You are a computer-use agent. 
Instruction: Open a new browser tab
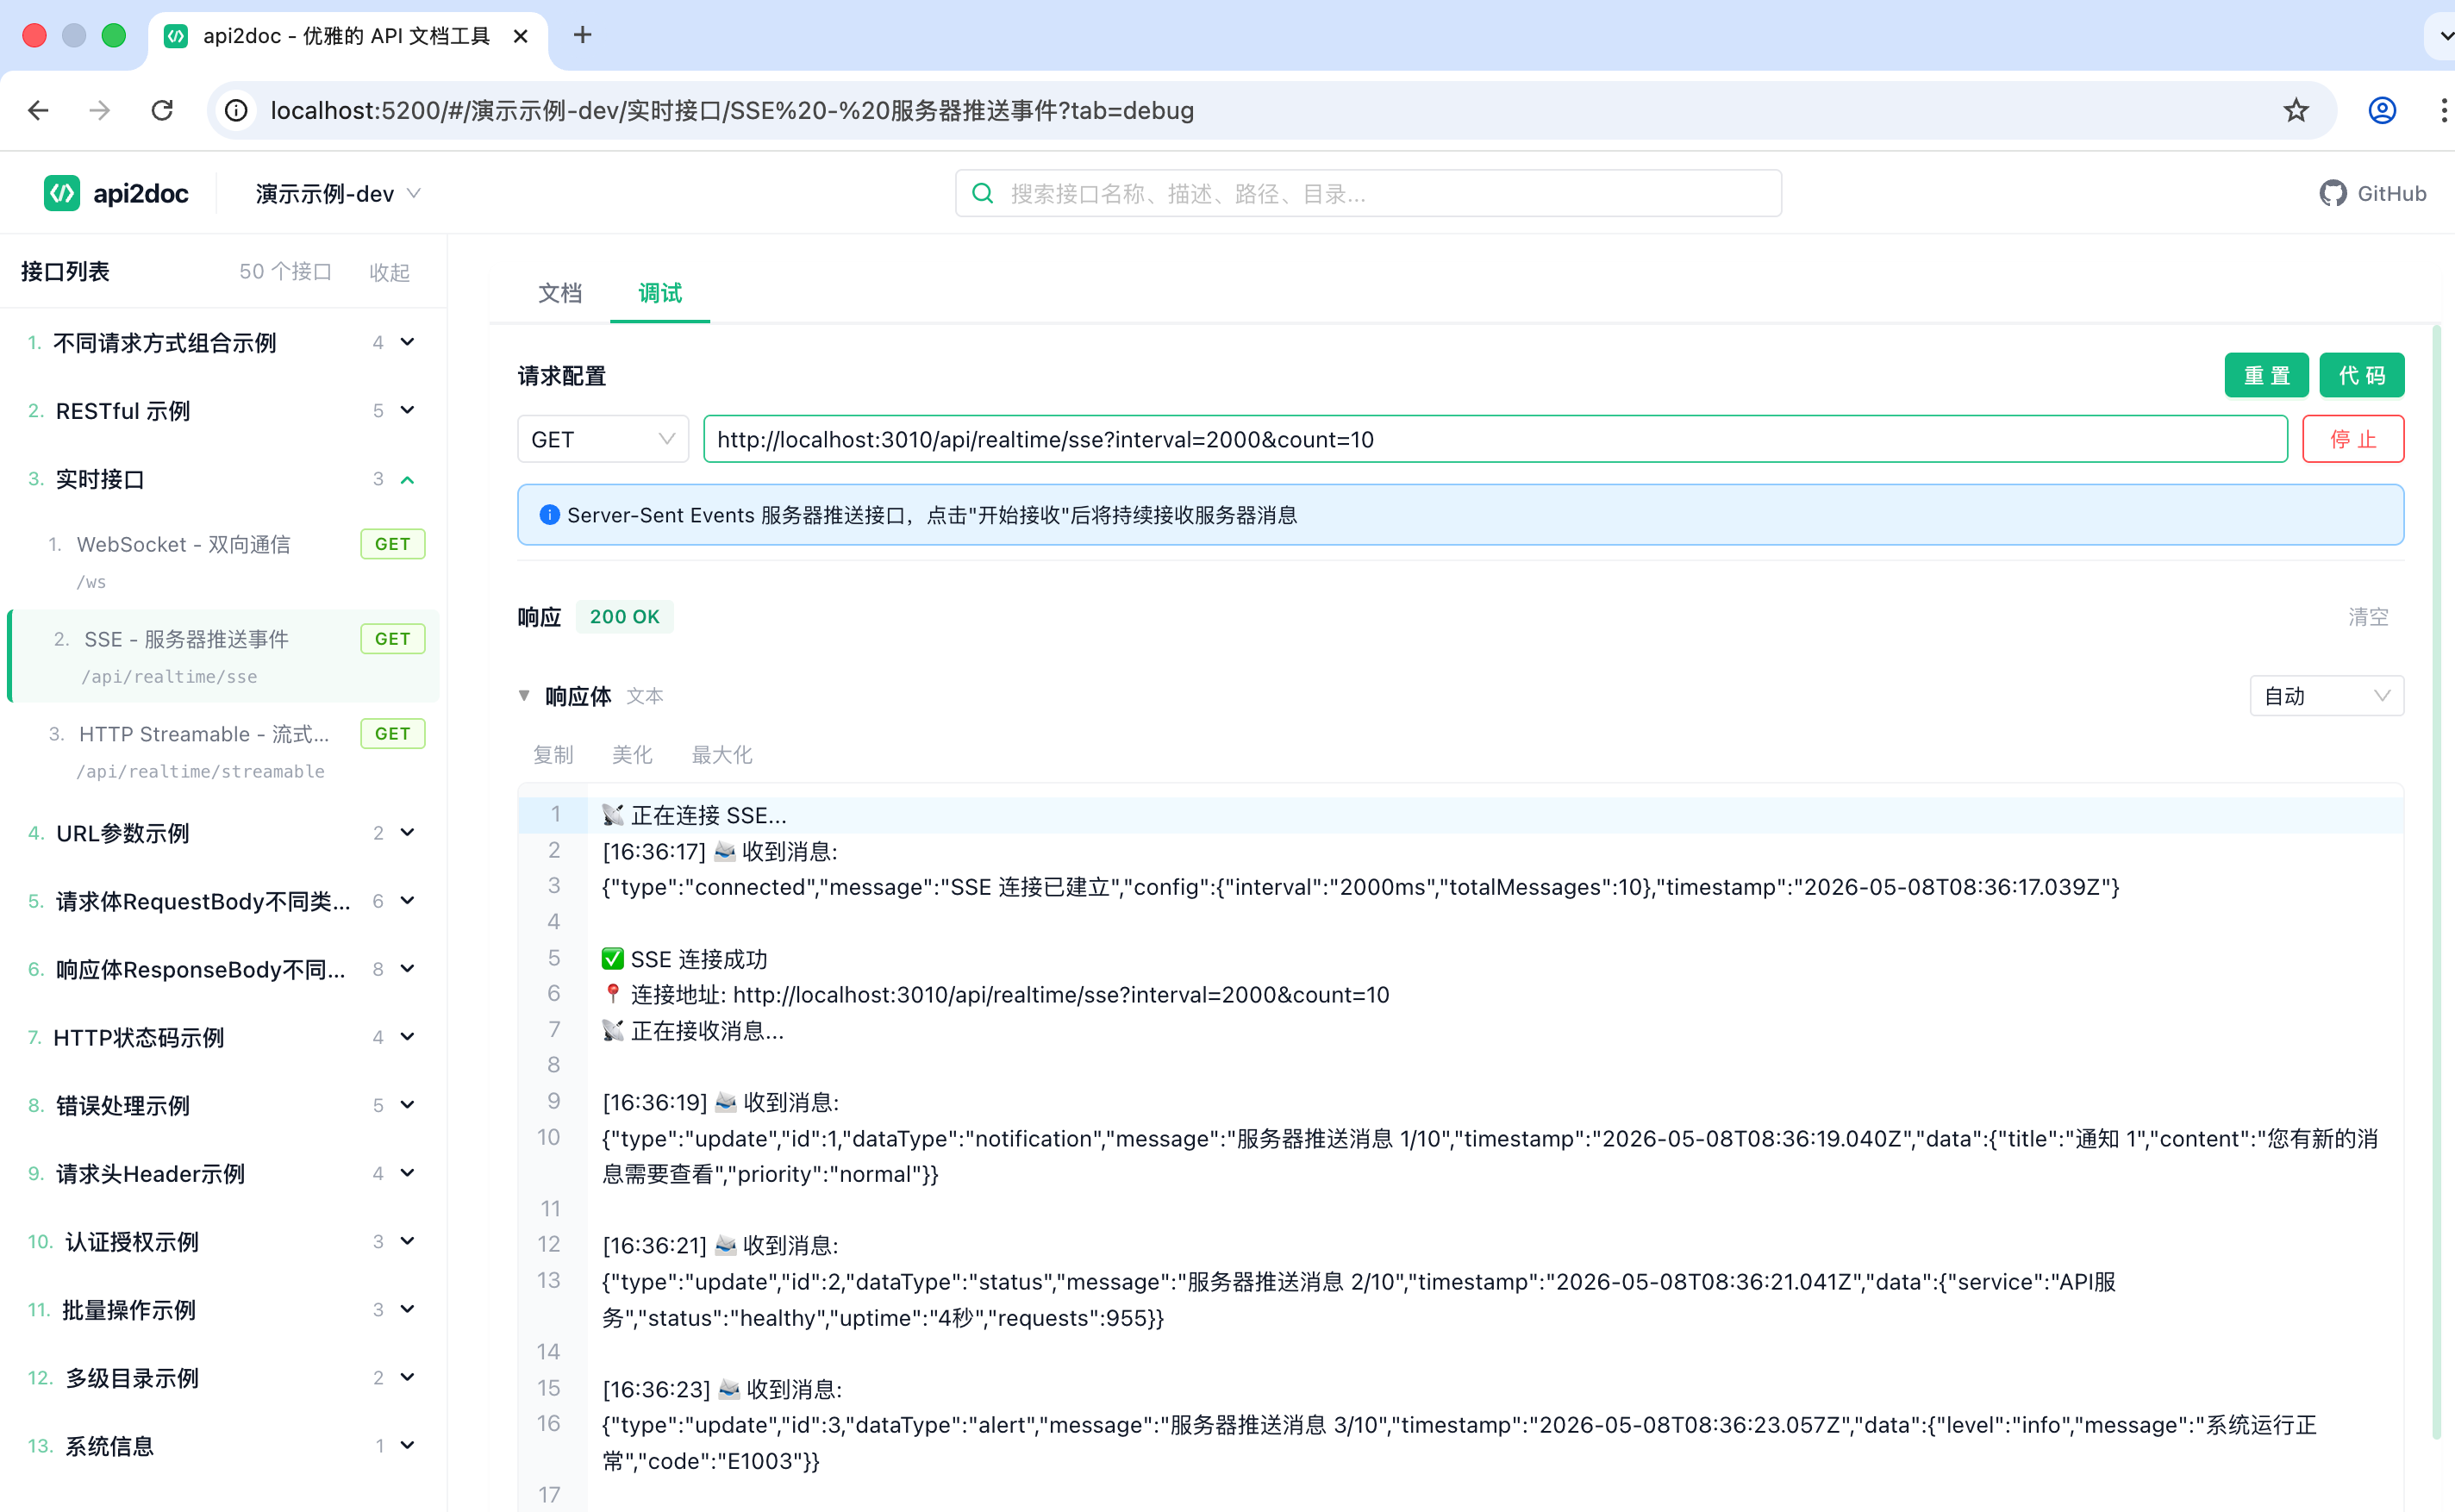(582, 35)
